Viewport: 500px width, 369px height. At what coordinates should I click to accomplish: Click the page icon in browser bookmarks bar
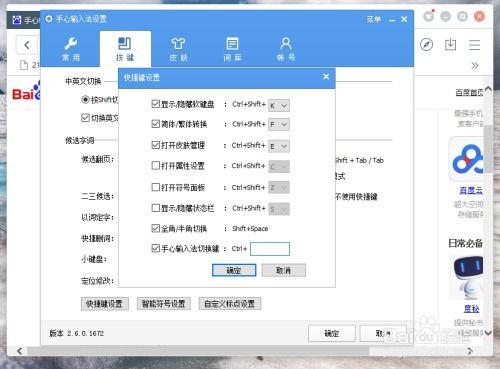tap(24, 65)
